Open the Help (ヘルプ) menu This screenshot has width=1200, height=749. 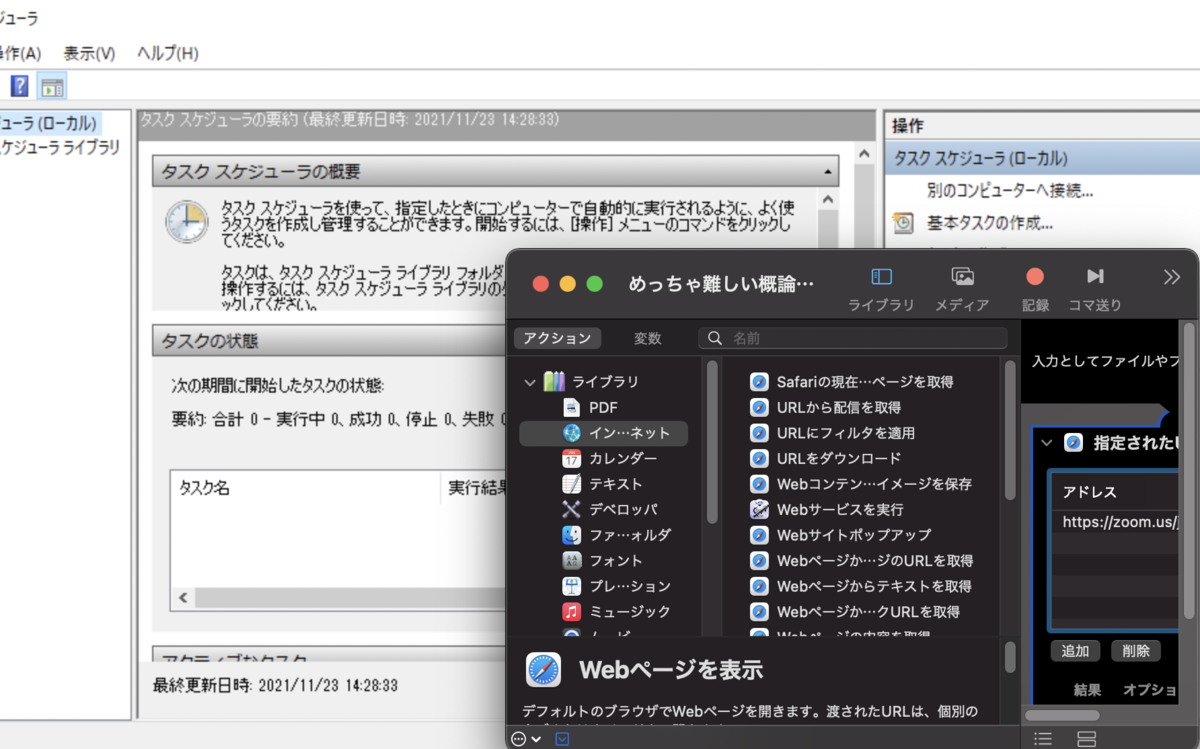point(167,53)
